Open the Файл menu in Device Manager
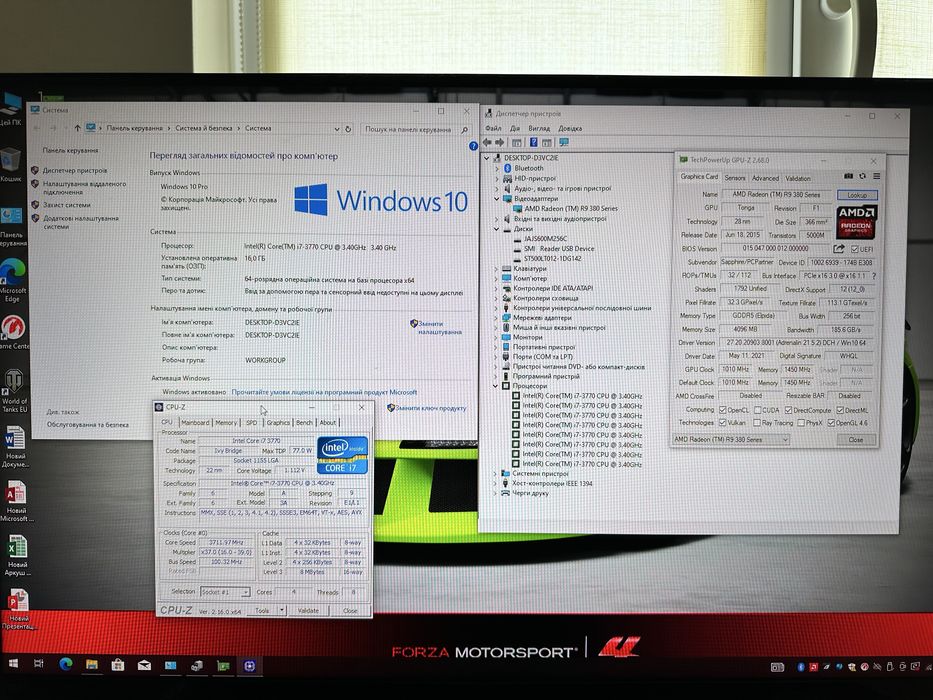Image resolution: width=933 pixels, height=700 pixels. [493, 128]
